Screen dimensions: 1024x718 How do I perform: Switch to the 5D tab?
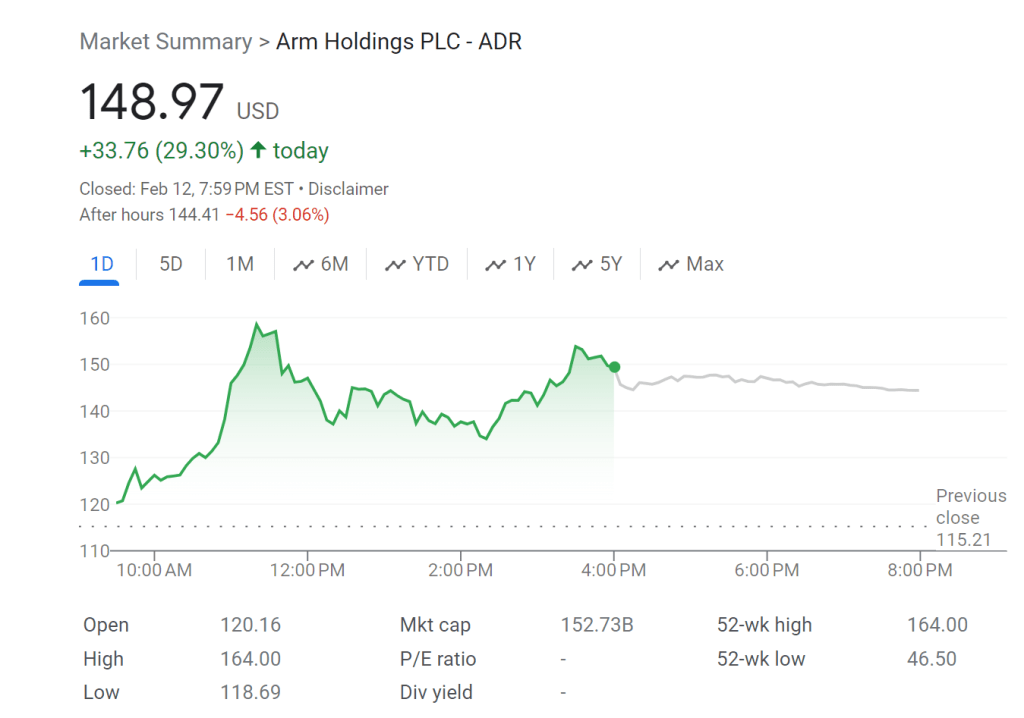pos(171,265)
